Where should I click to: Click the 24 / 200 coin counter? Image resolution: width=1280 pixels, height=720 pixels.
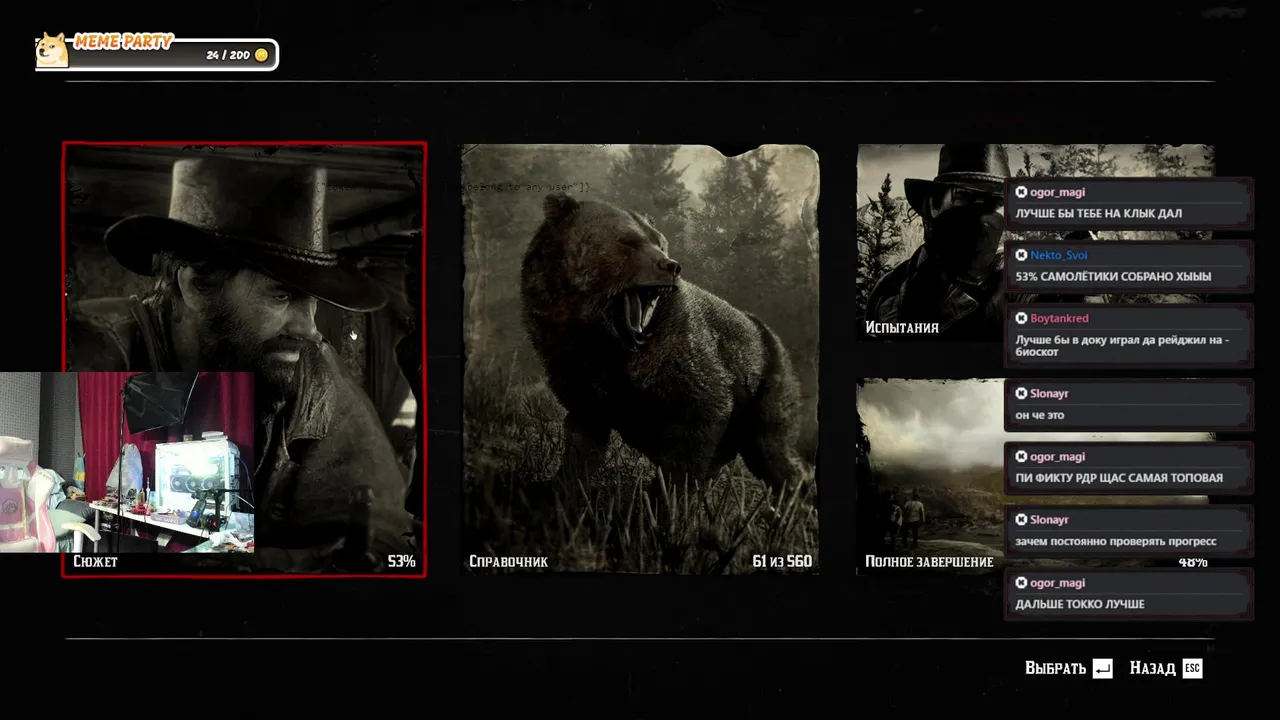(x=228, y=55)
